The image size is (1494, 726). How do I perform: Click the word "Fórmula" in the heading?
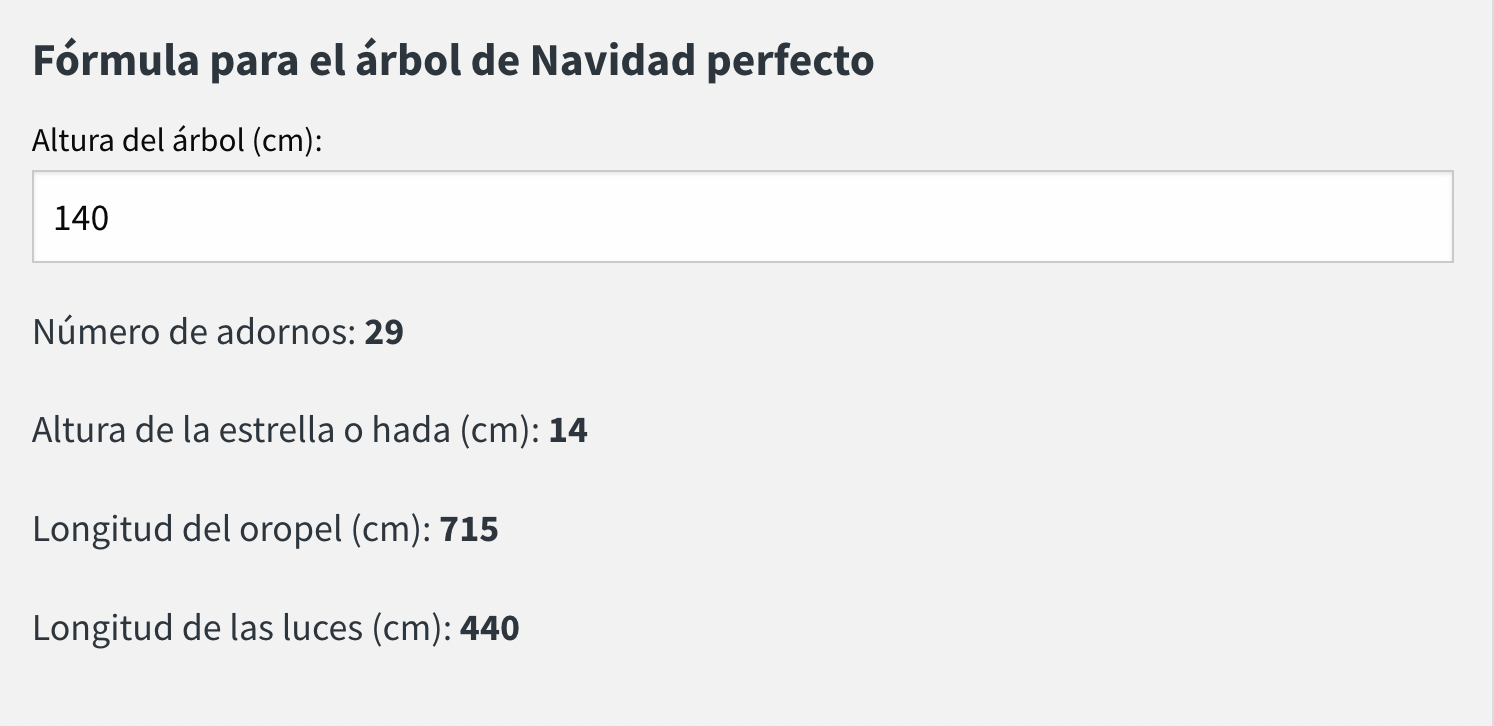pyautogui.click(x=112, y=61)
